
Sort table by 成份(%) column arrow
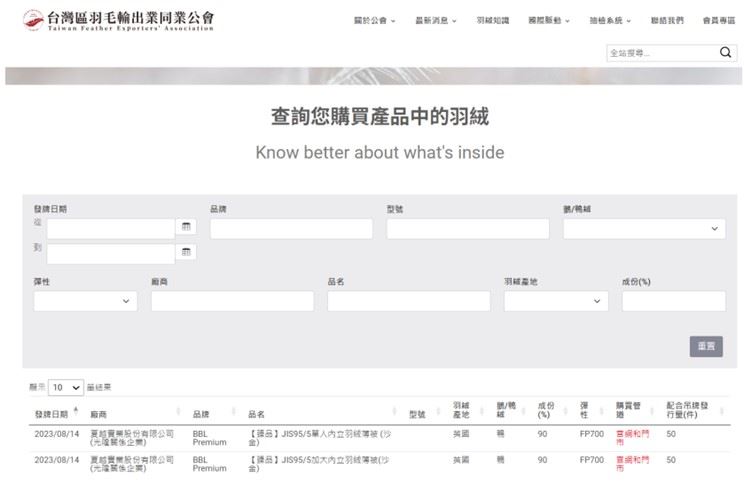pos(565,411)
